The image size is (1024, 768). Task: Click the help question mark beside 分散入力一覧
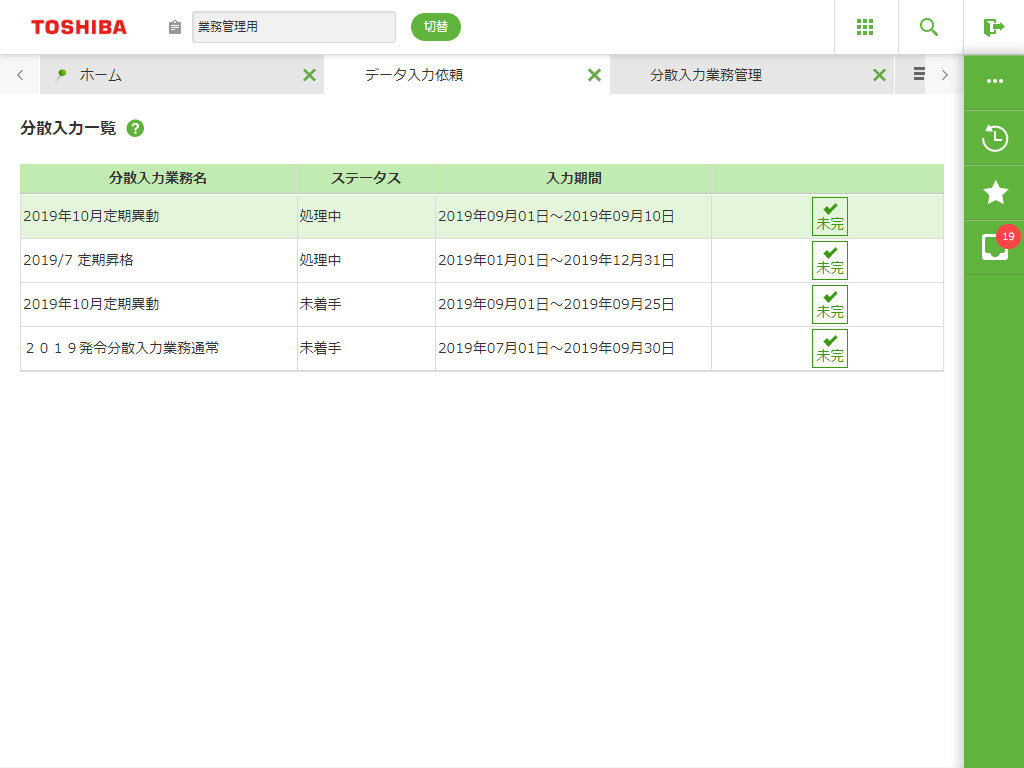(135, 128)
